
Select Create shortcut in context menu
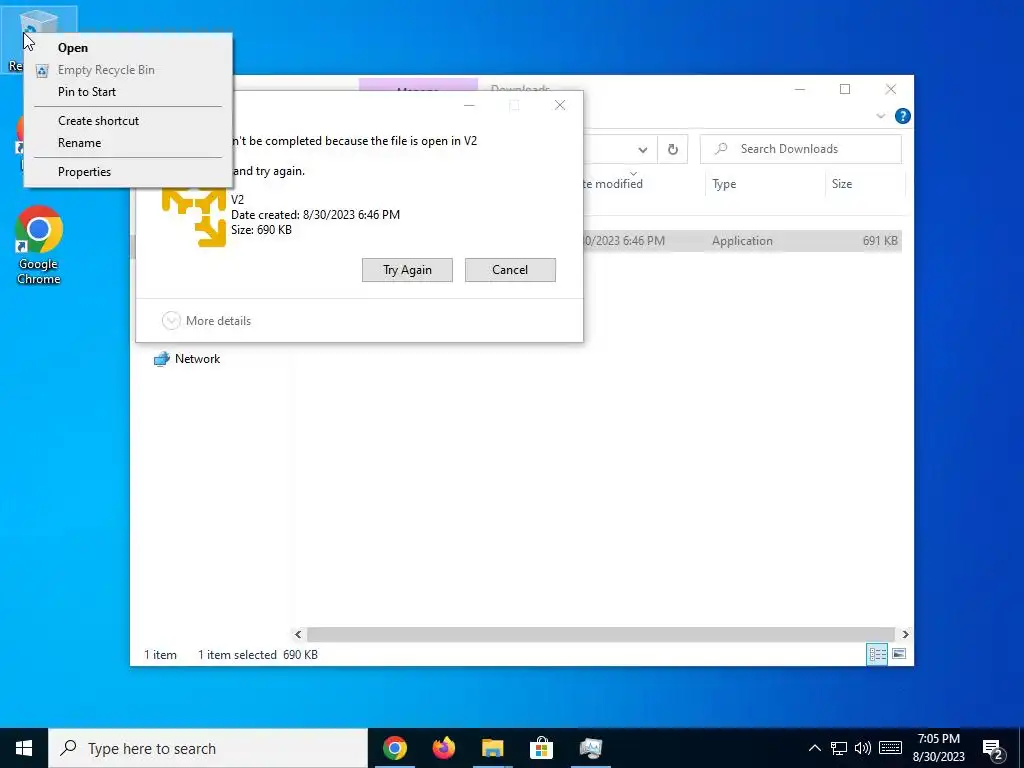[x=128, y=121]
